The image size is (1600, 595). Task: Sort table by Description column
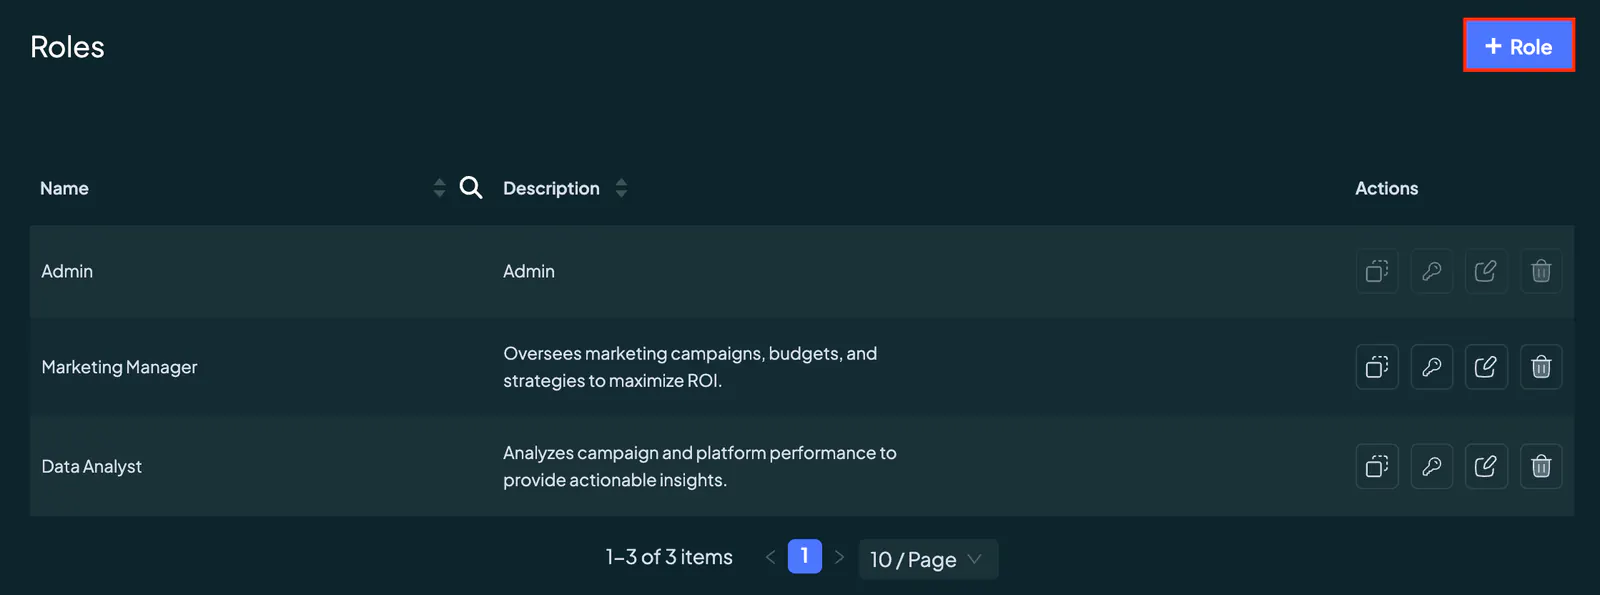(x=621, y=188)
